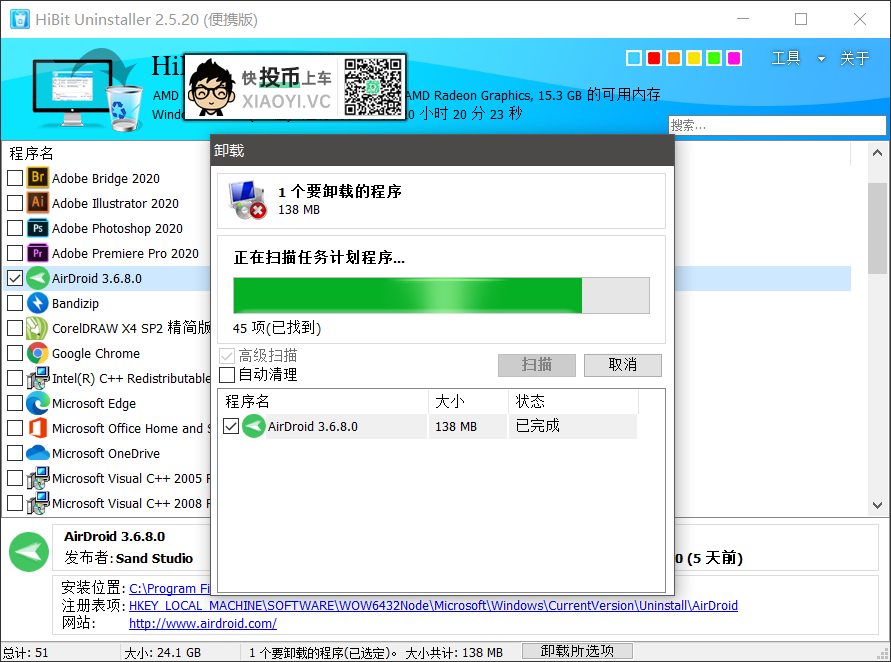The width and height of the screenshot is (891, 662).
Task: Click the 取消 button
Action: click(x=623, y=365)
